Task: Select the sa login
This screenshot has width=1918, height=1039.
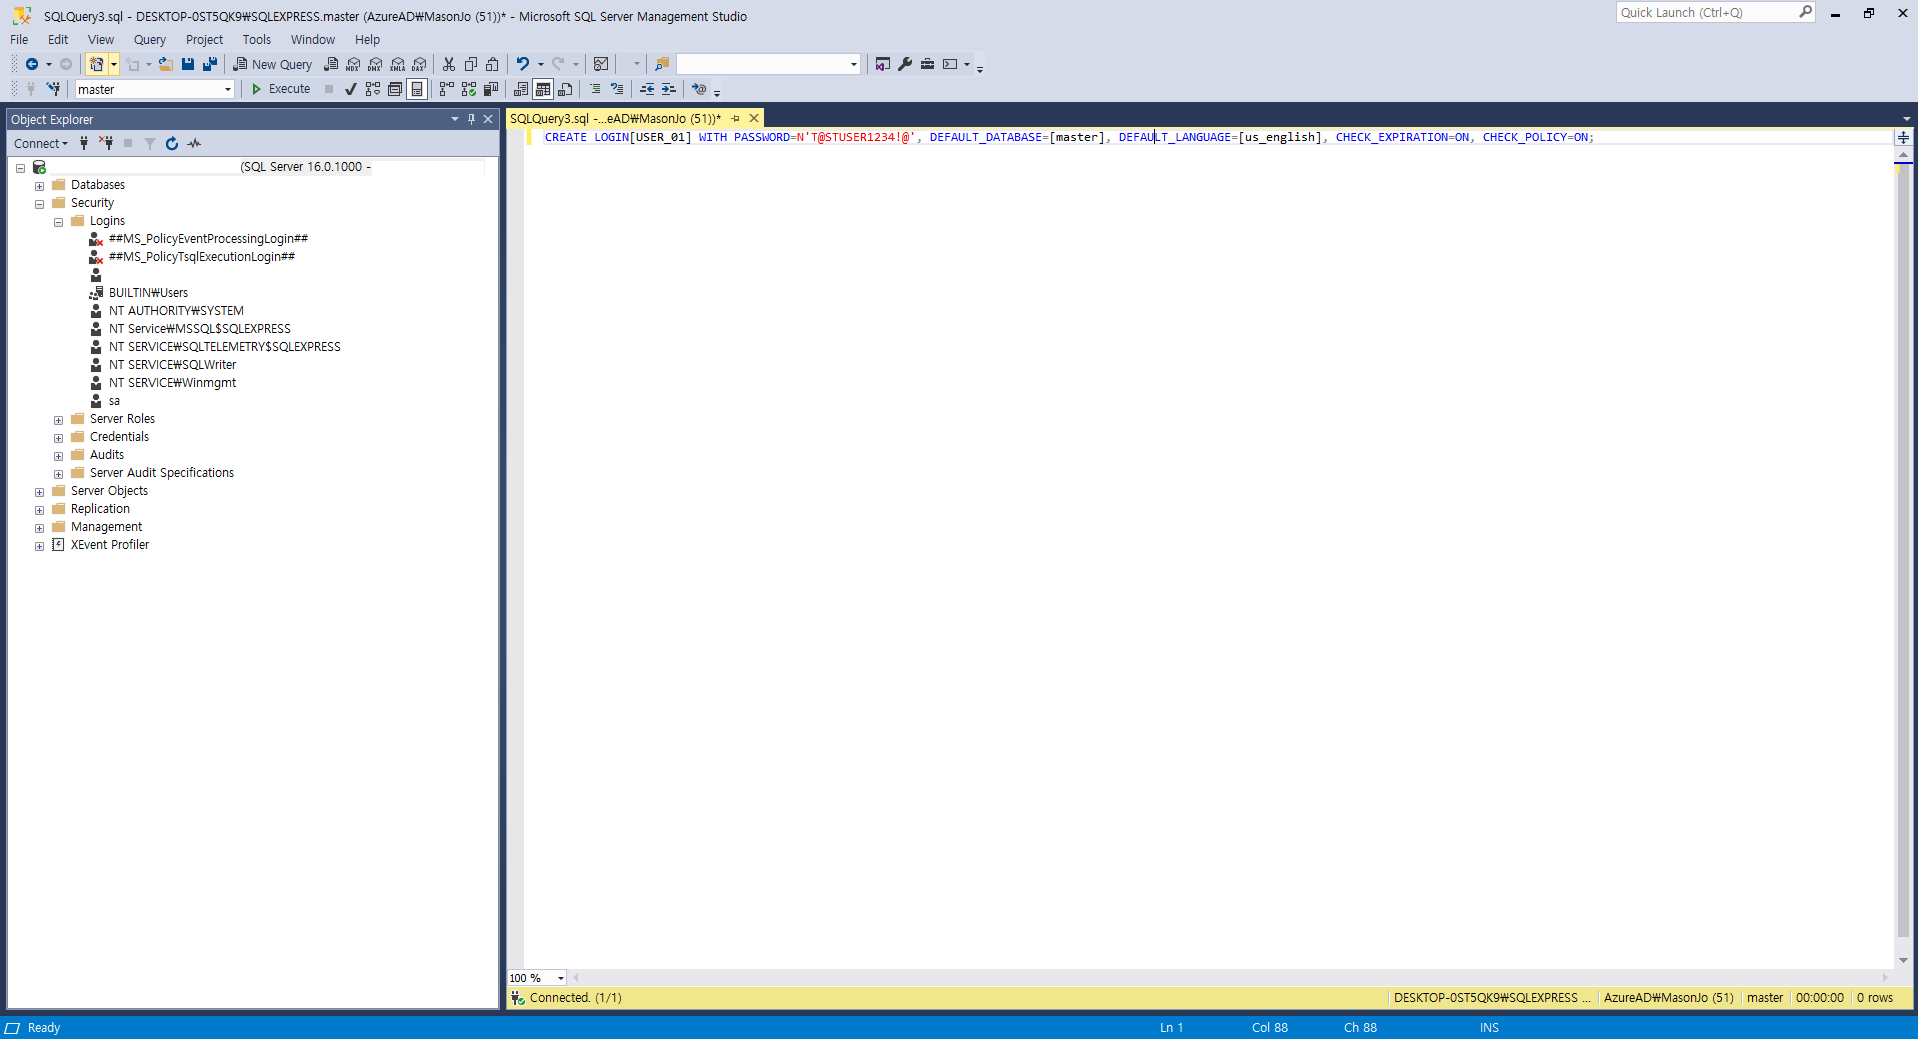Action: tap(114, 401)
